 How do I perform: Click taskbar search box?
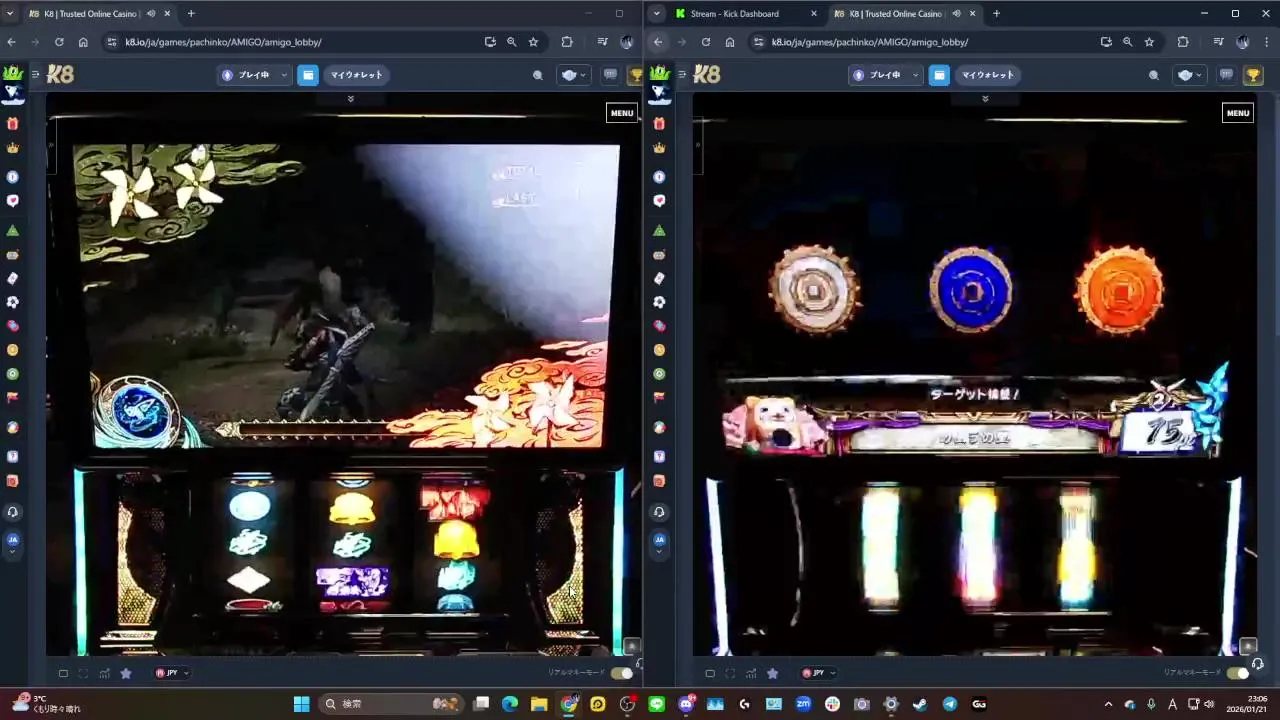390,704
